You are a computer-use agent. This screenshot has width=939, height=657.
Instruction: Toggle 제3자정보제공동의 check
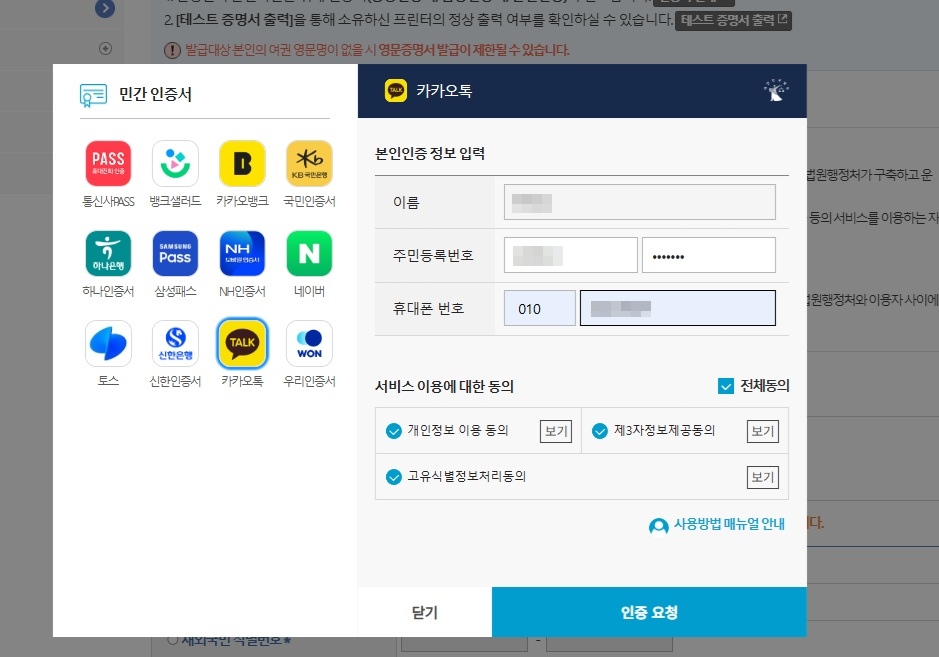(599, 431)
